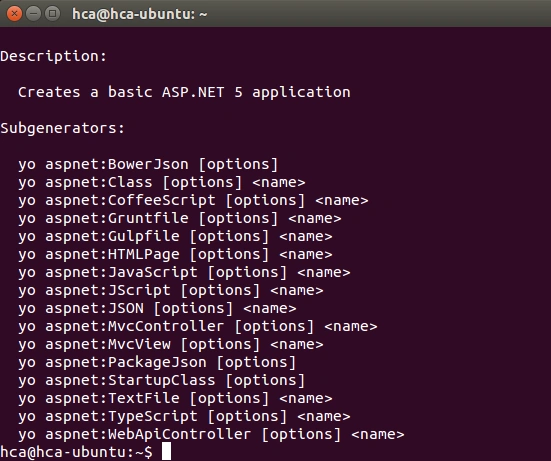This screenshot has height=461, width=551.
Task: Click the window title hca@hca-ubuntu
Action: click(x=140, y=14)
